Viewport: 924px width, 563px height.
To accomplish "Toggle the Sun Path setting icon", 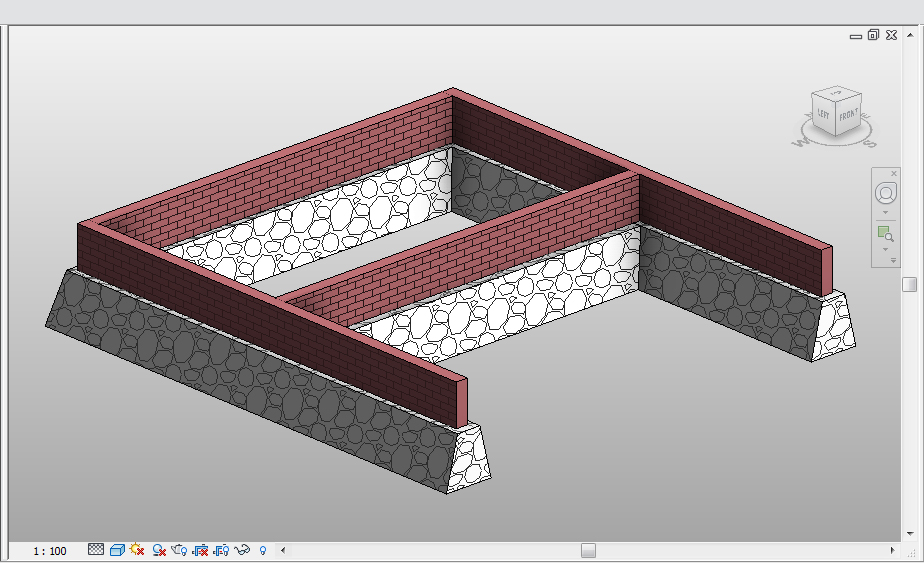I will (137, 549).
